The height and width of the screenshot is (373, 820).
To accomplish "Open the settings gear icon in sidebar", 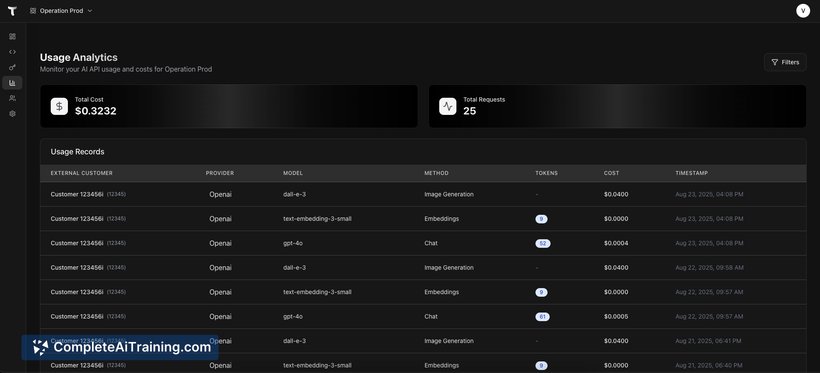I will click(13, 114).
